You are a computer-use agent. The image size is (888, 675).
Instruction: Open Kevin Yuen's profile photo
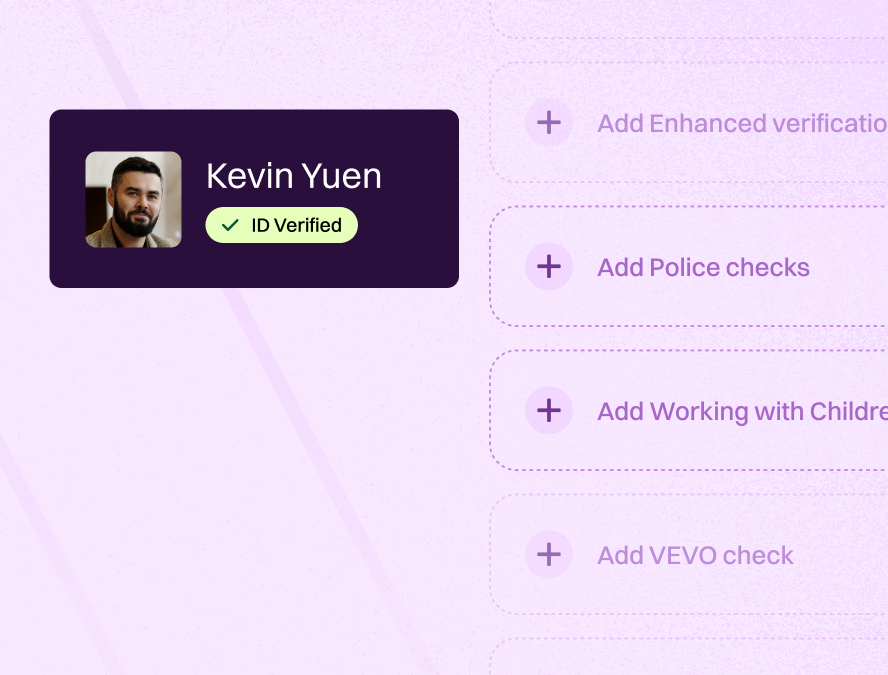pyautogui.click(x=133, y=199)
